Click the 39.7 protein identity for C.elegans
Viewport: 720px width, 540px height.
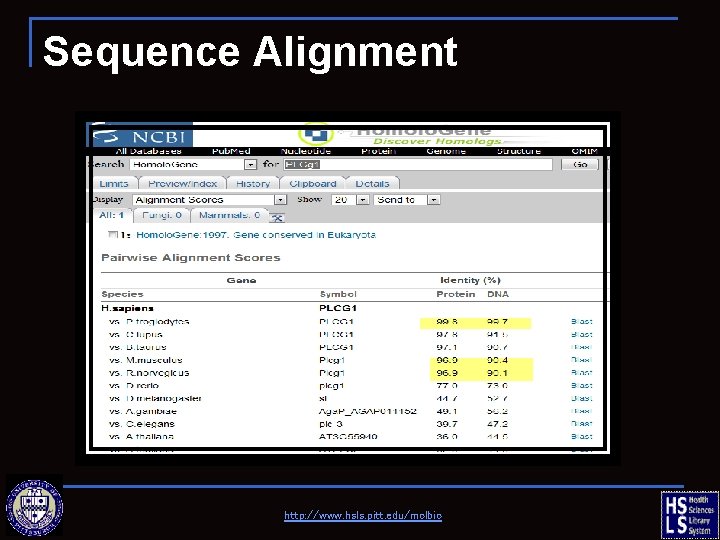[x=447, y=424]
